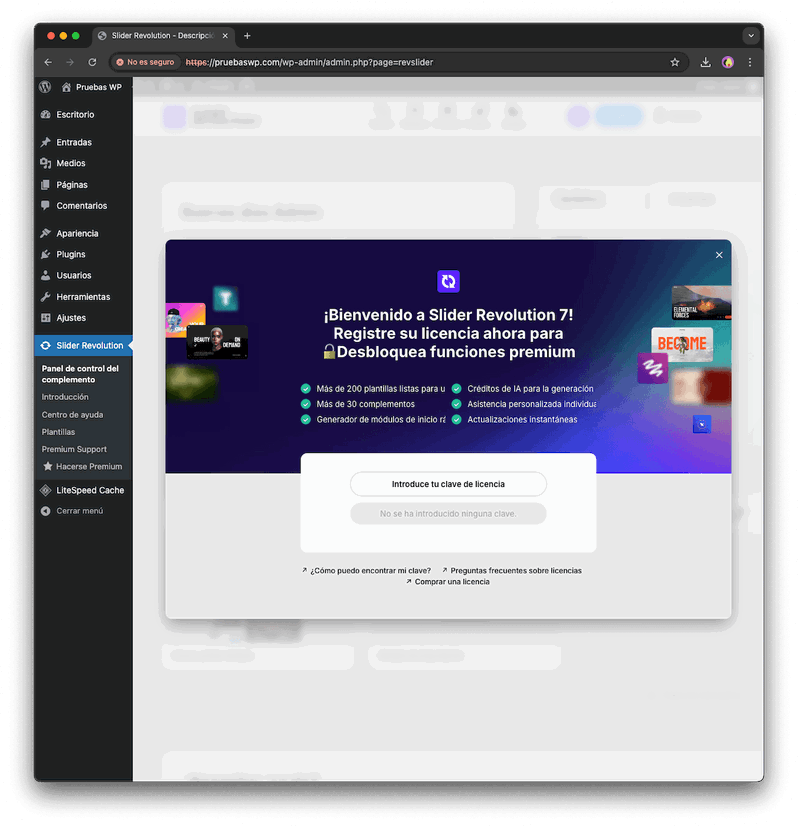Open the Medios library
The width and height of the screenshot is (798, 827).
[71, 164]
